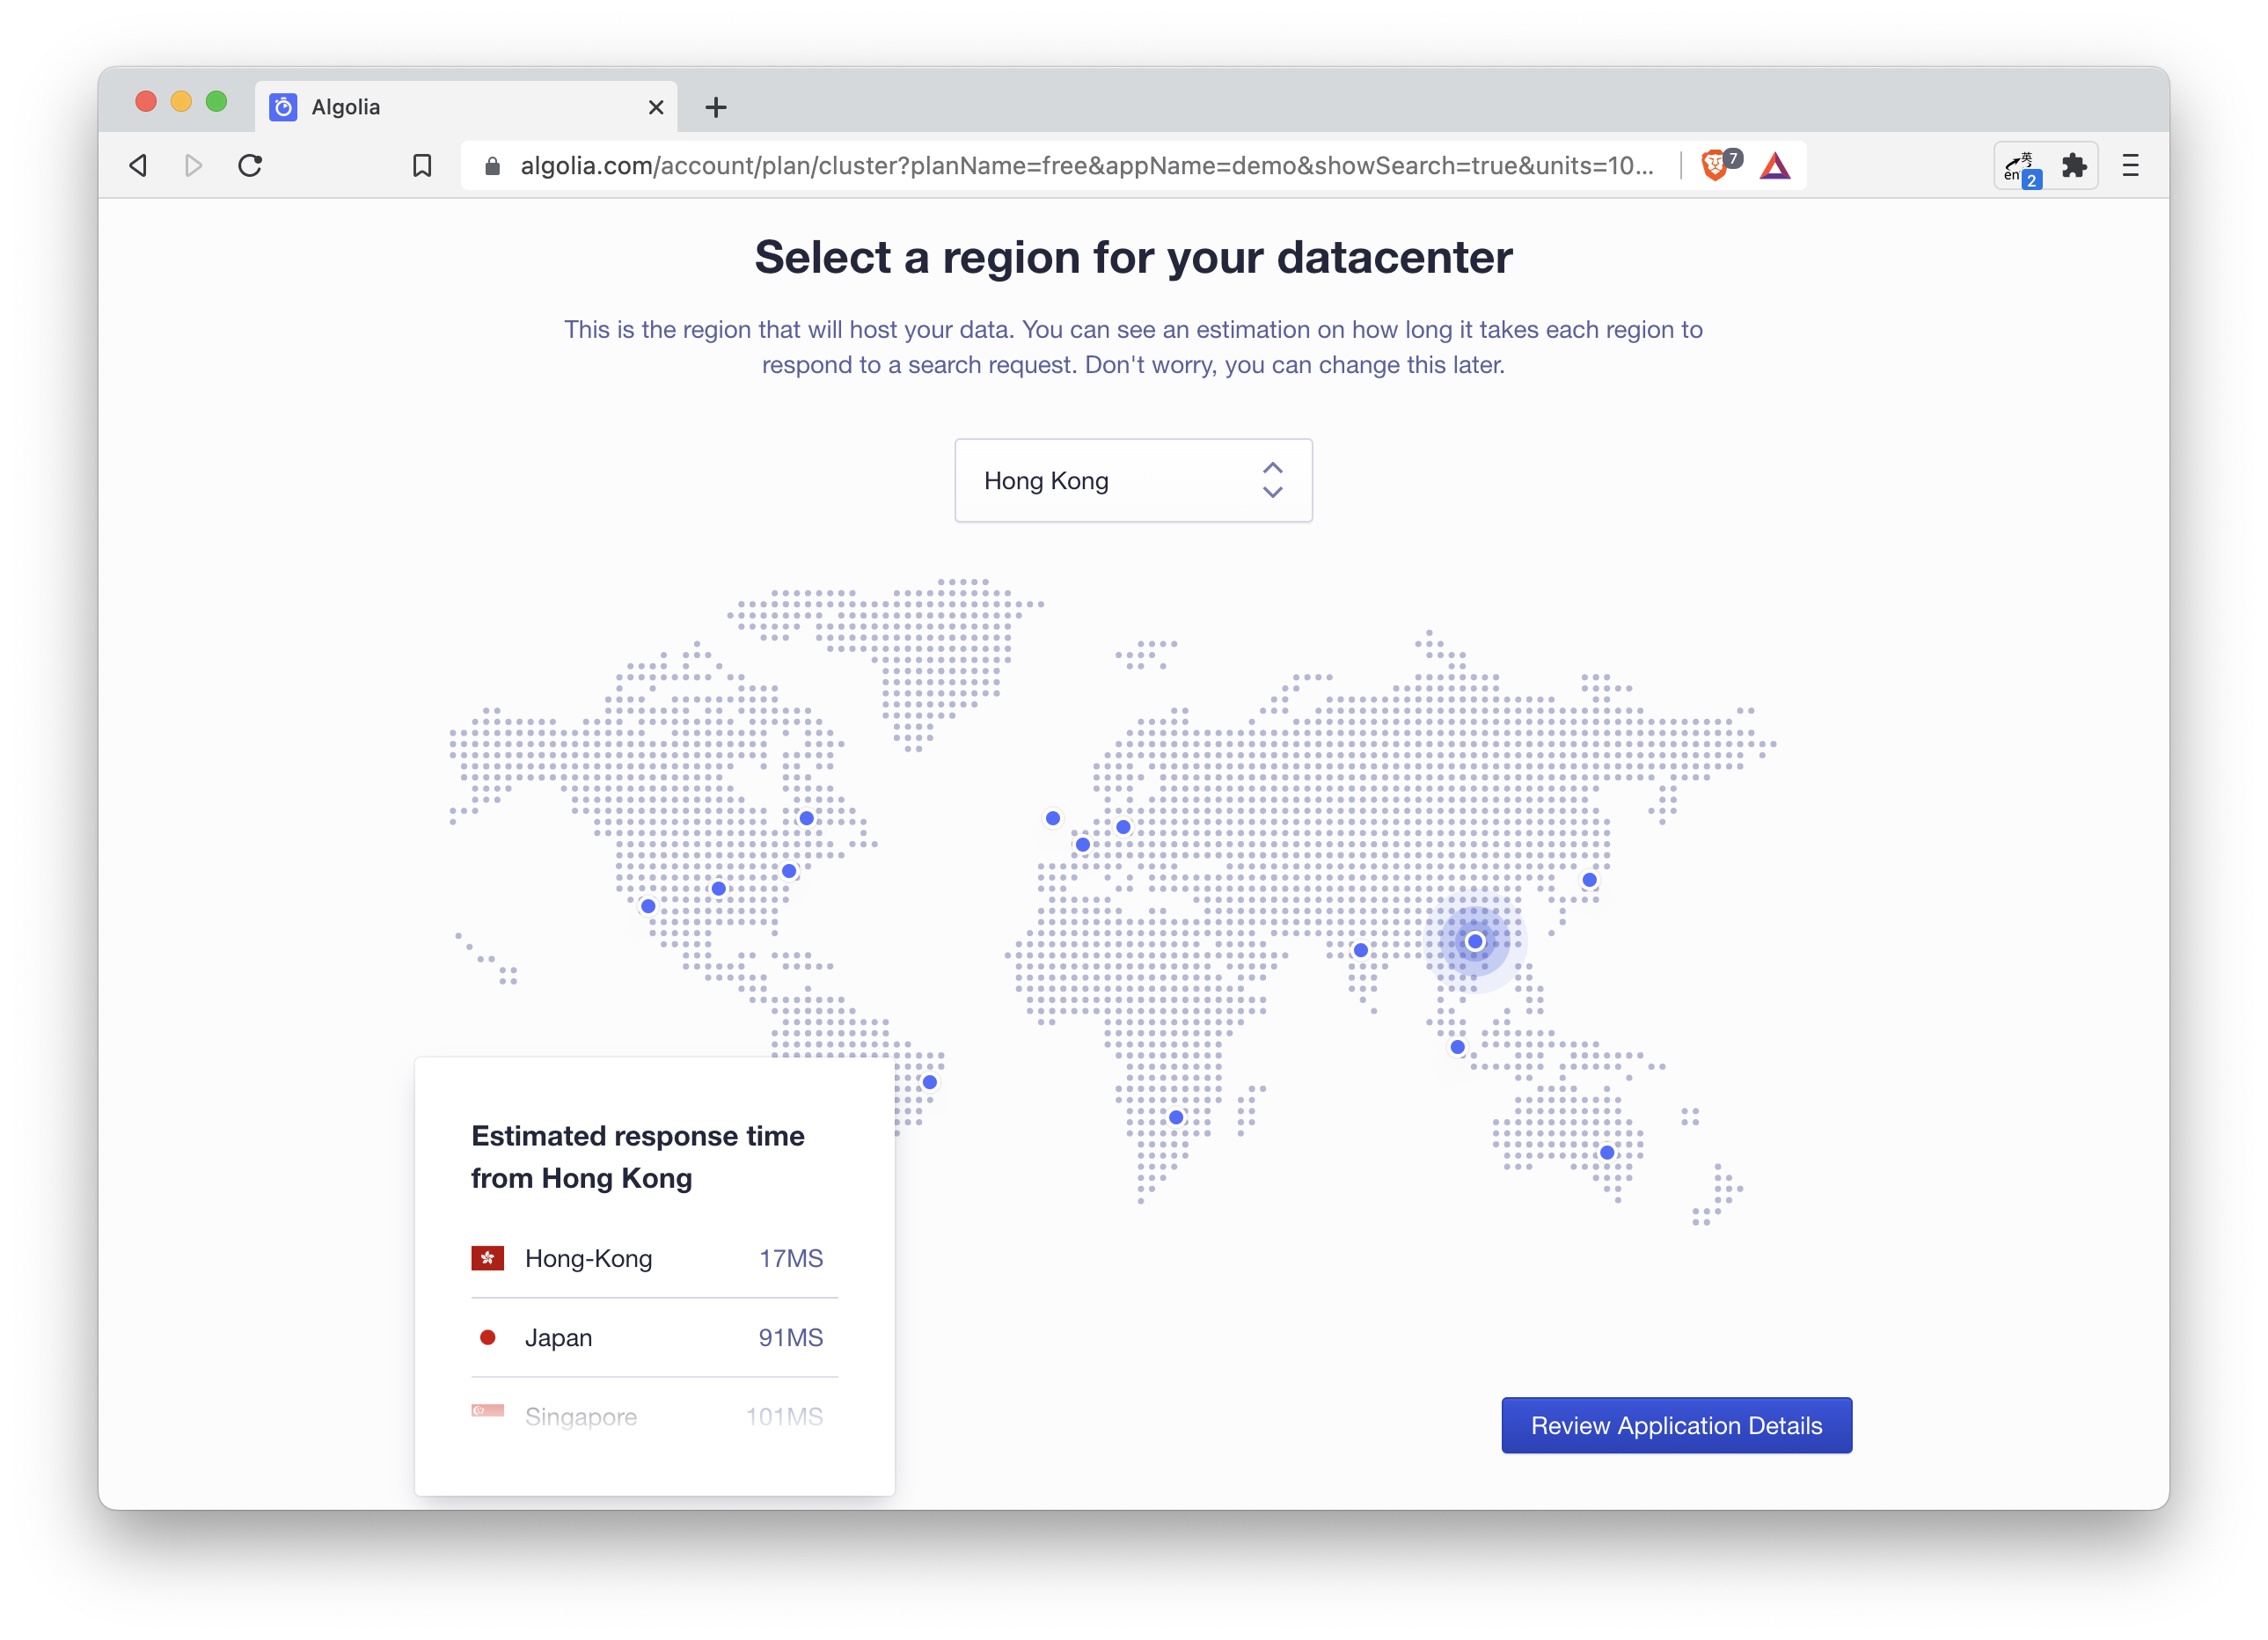
Task: Click the upward chevron on the region selector
Action: [x=1272, y=468]
